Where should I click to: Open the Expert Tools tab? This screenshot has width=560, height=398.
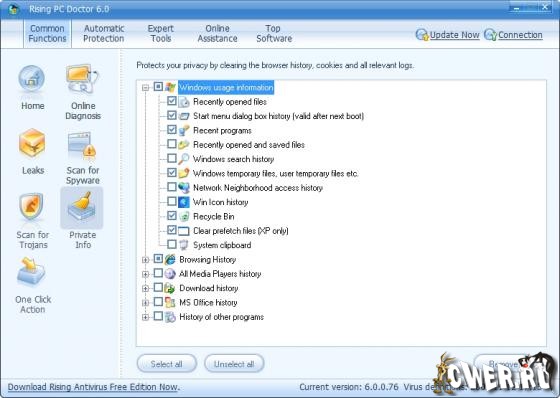coord(161,34)
